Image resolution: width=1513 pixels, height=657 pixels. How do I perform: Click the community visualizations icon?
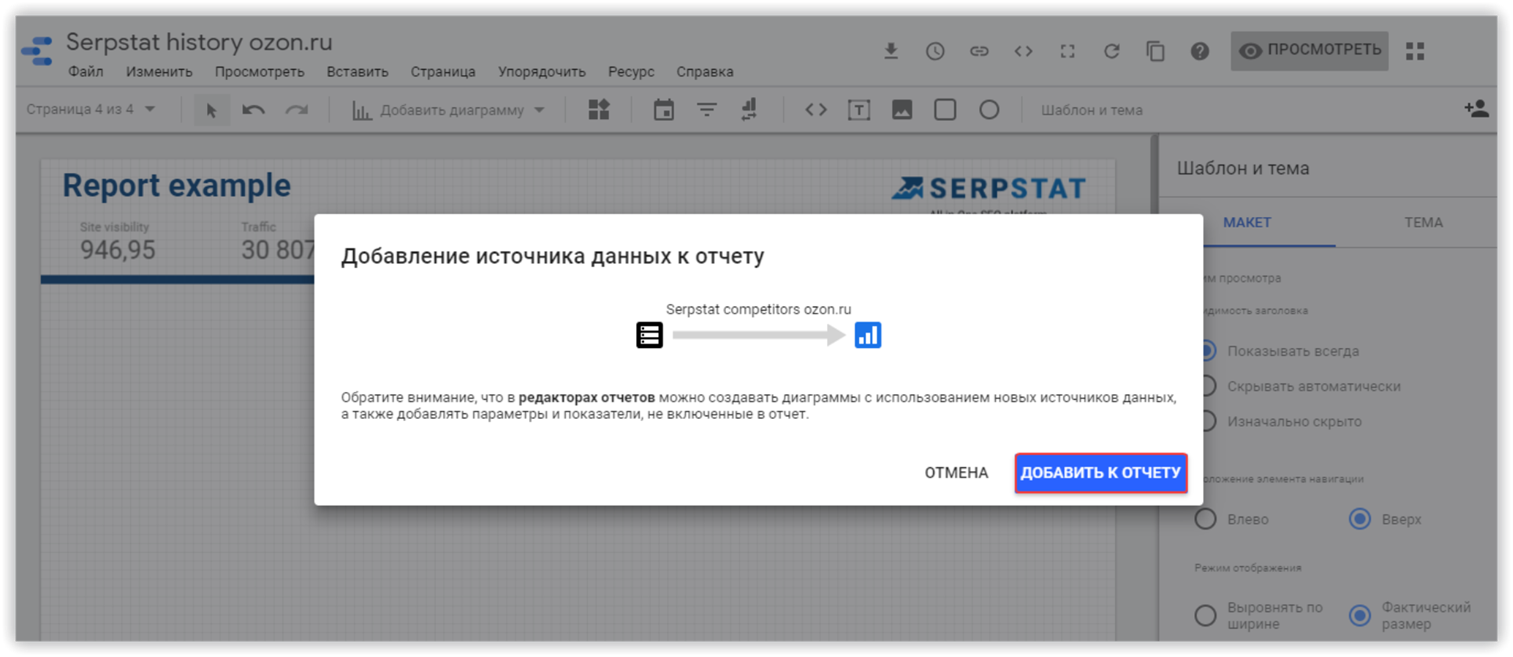(x=599, y=110)
